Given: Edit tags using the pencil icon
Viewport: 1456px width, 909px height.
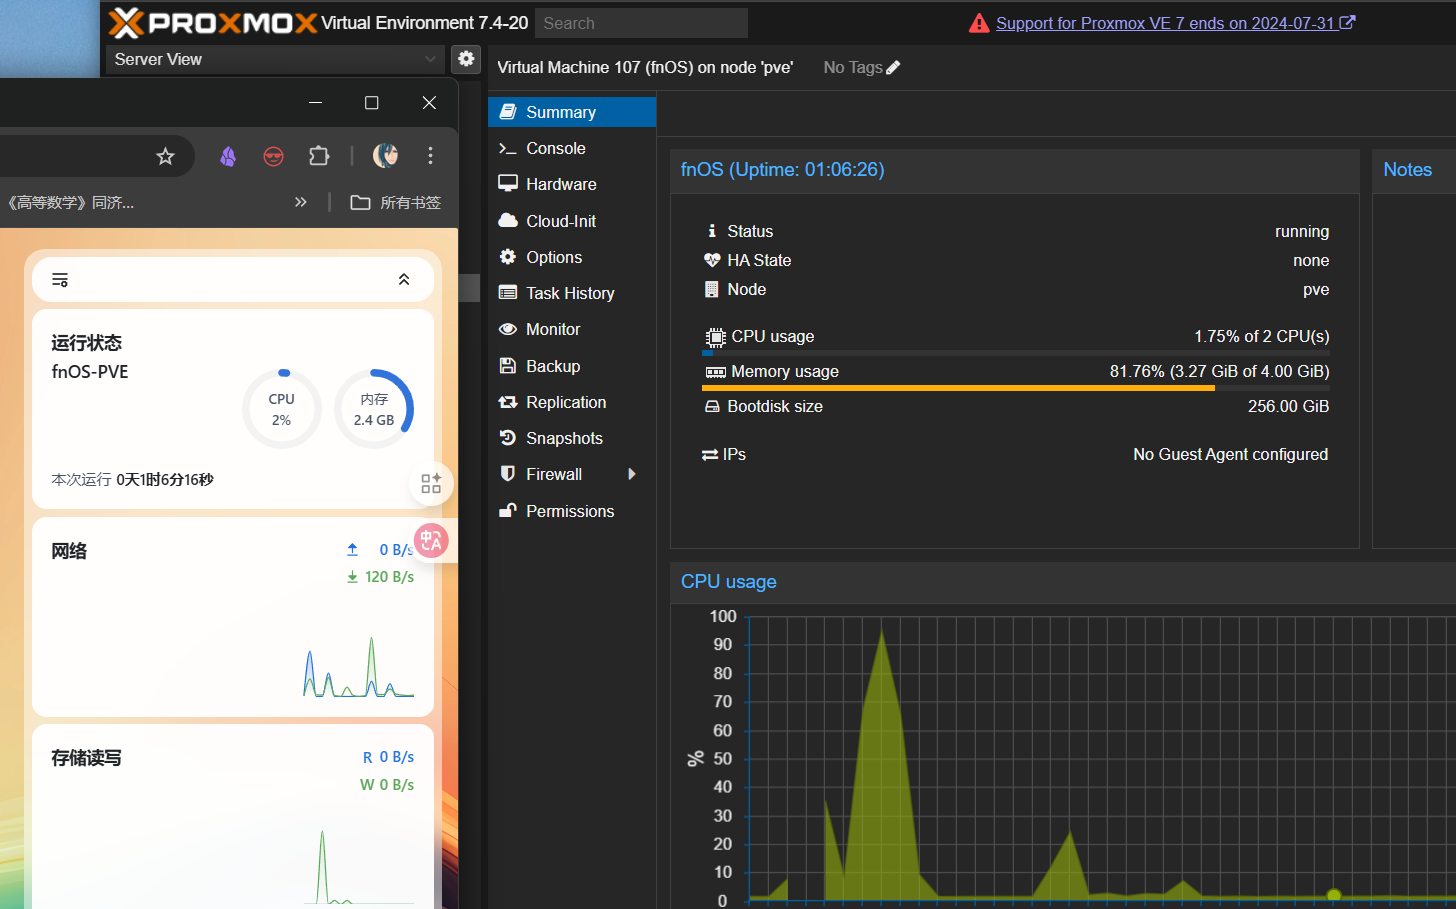Looking at the screenshot, I should pyautogui.click(x=893, y=68).
